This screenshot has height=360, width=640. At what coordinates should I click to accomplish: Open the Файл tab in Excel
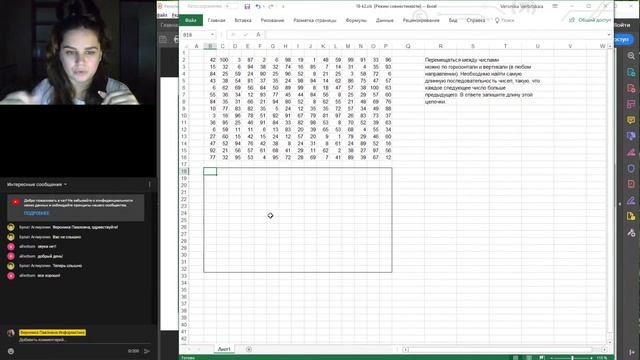click(x=191, y=20)
